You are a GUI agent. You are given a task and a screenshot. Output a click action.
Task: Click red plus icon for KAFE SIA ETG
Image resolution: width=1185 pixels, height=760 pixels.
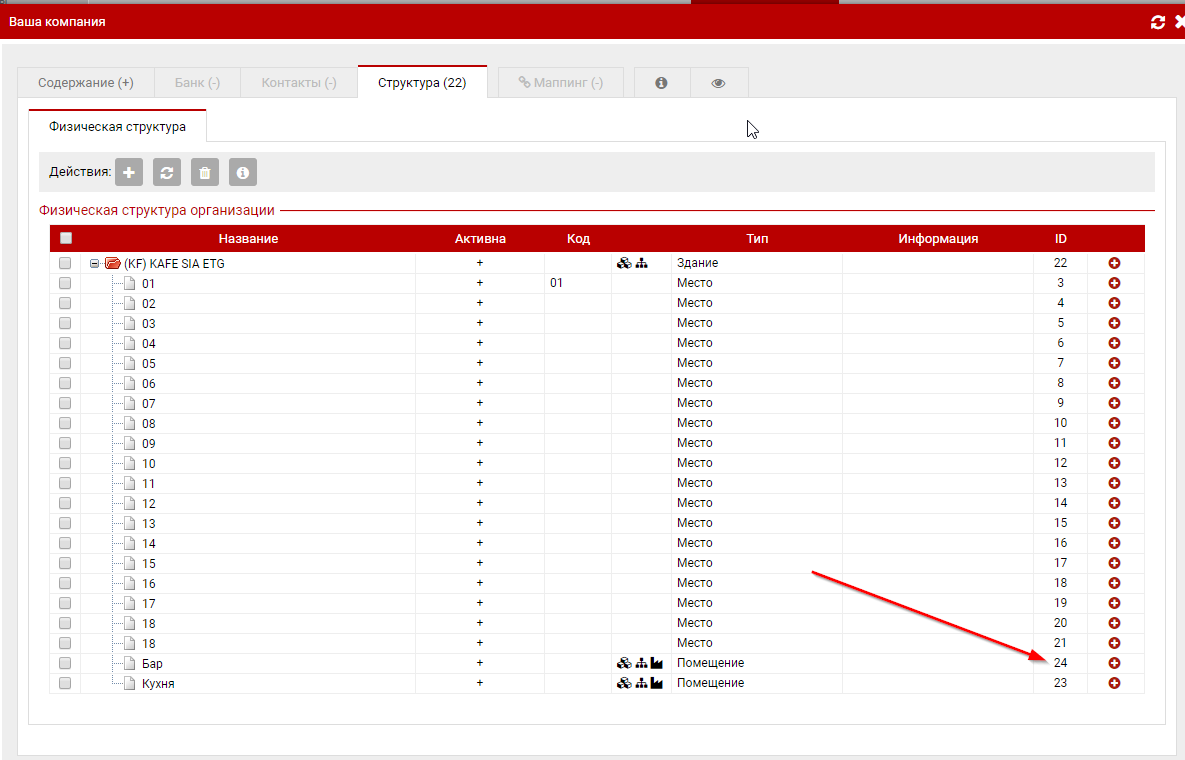click(1114, 263)
